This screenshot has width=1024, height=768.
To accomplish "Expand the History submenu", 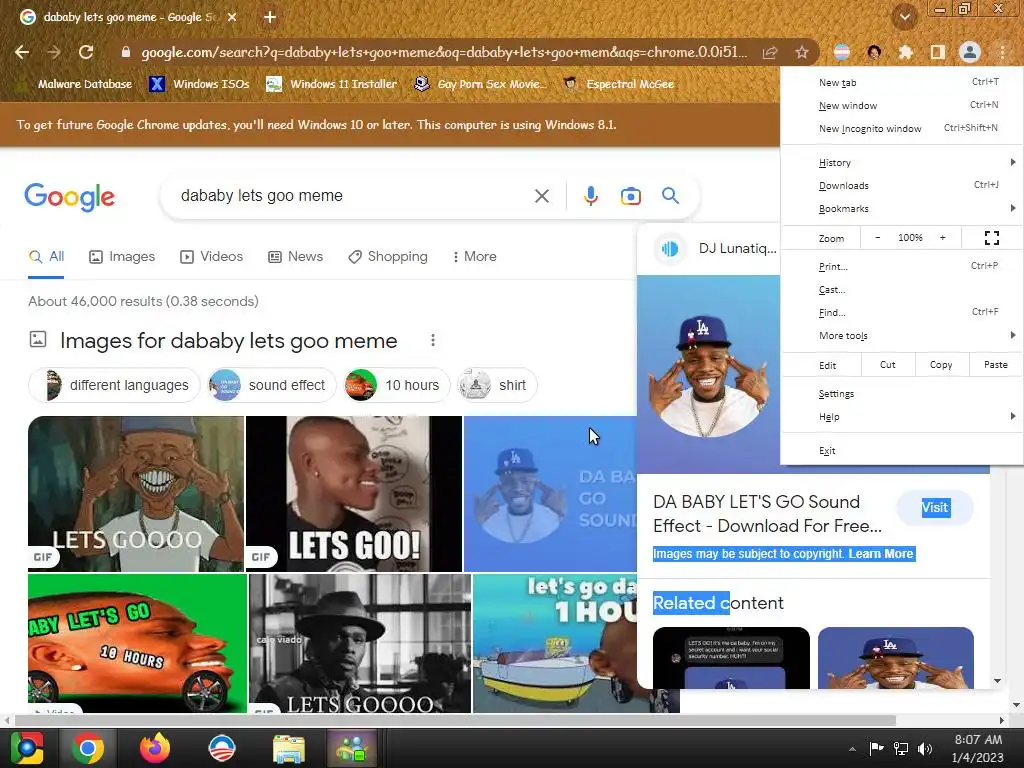I will [x=902, y=163].
